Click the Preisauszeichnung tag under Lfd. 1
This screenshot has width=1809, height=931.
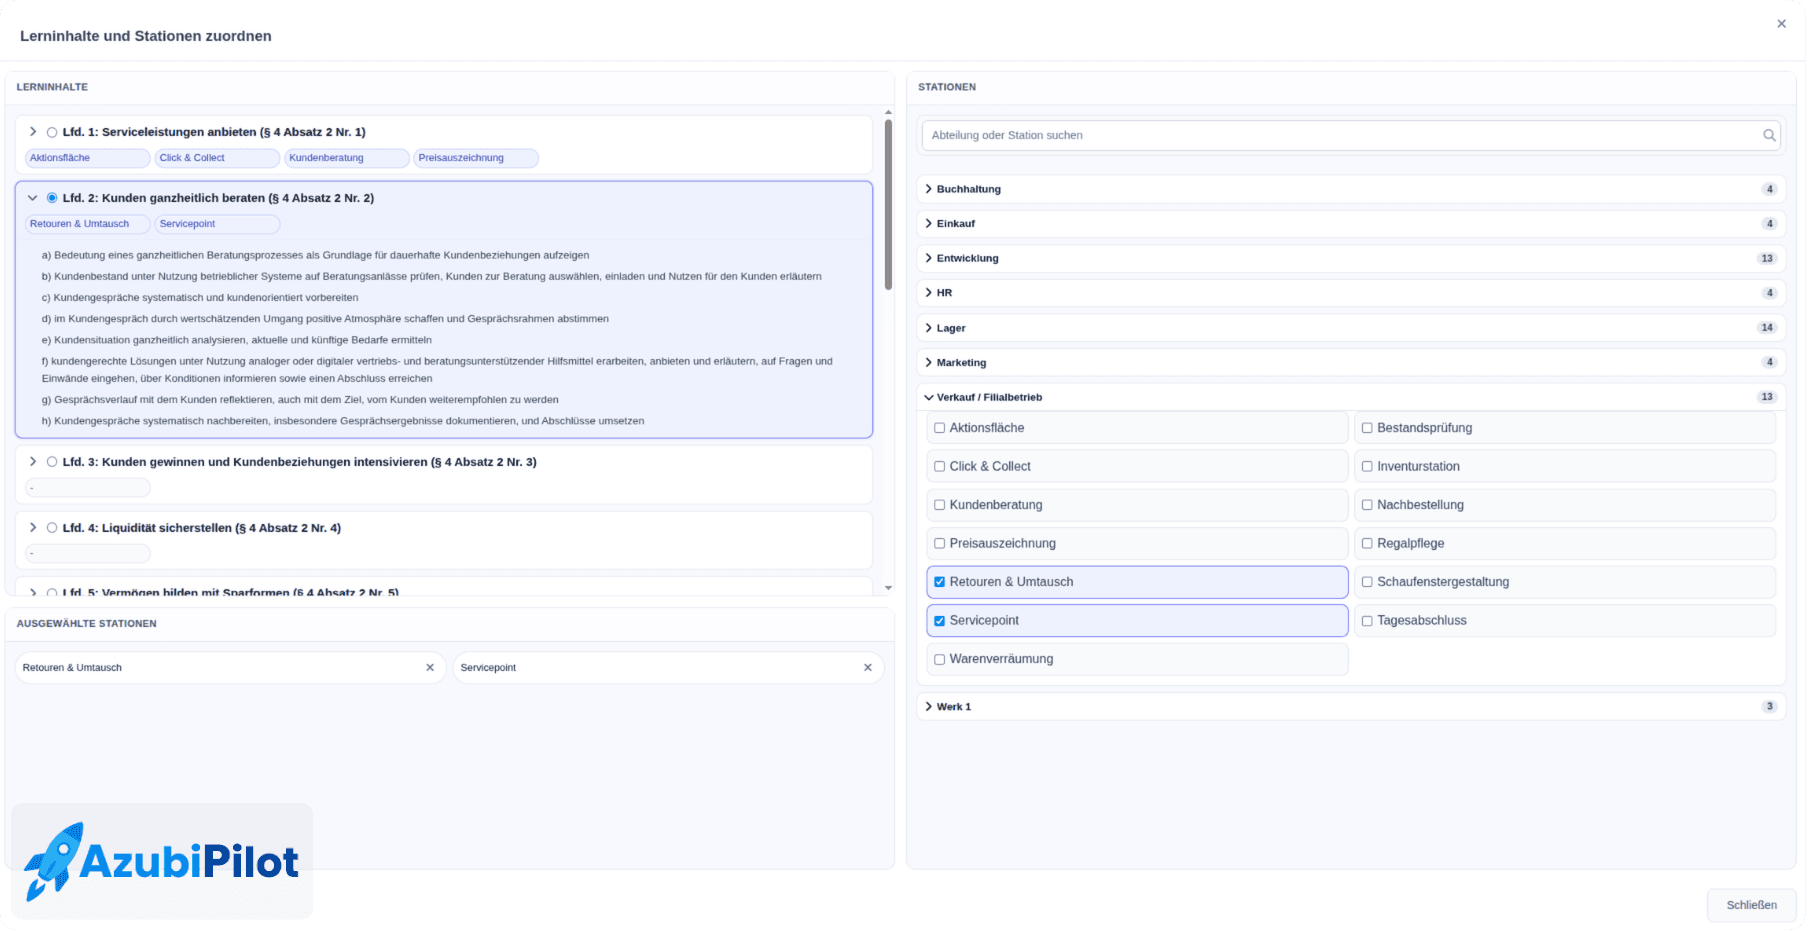476,158
